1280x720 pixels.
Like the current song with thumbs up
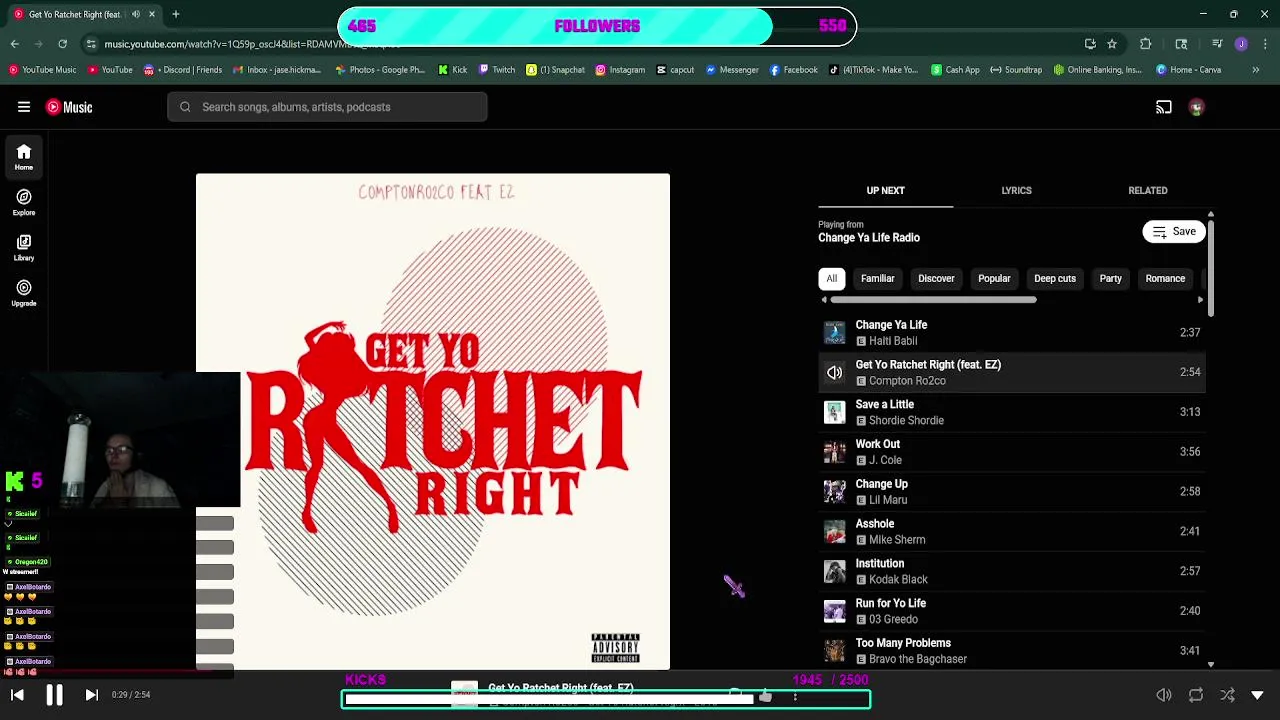(765, 695)
